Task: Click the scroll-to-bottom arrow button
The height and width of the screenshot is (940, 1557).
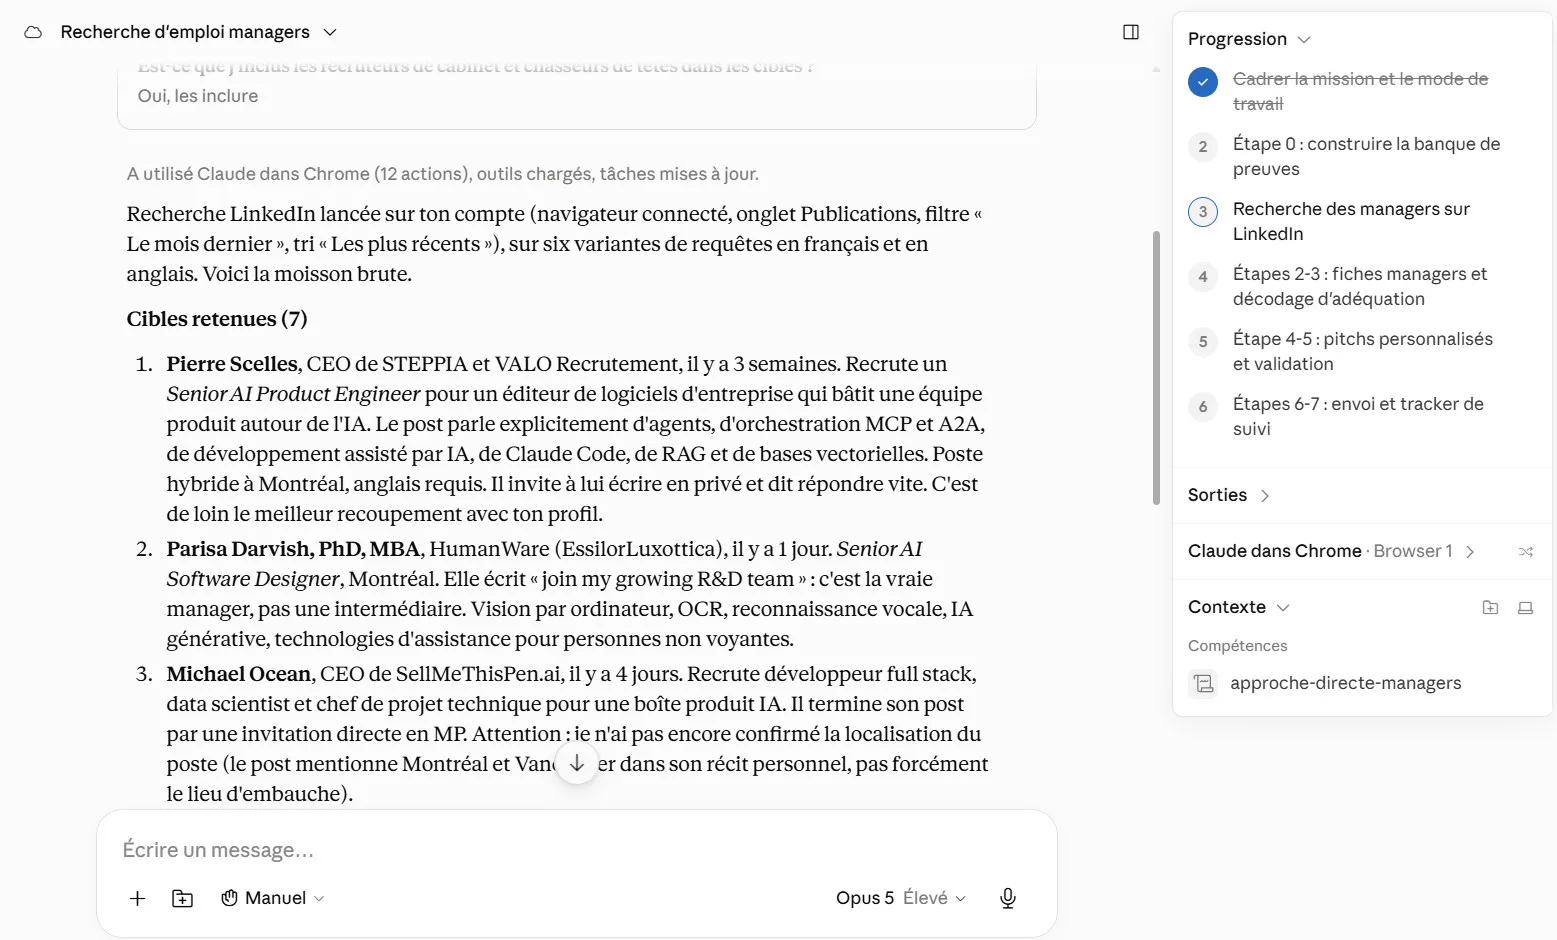Action: point(577,763)
